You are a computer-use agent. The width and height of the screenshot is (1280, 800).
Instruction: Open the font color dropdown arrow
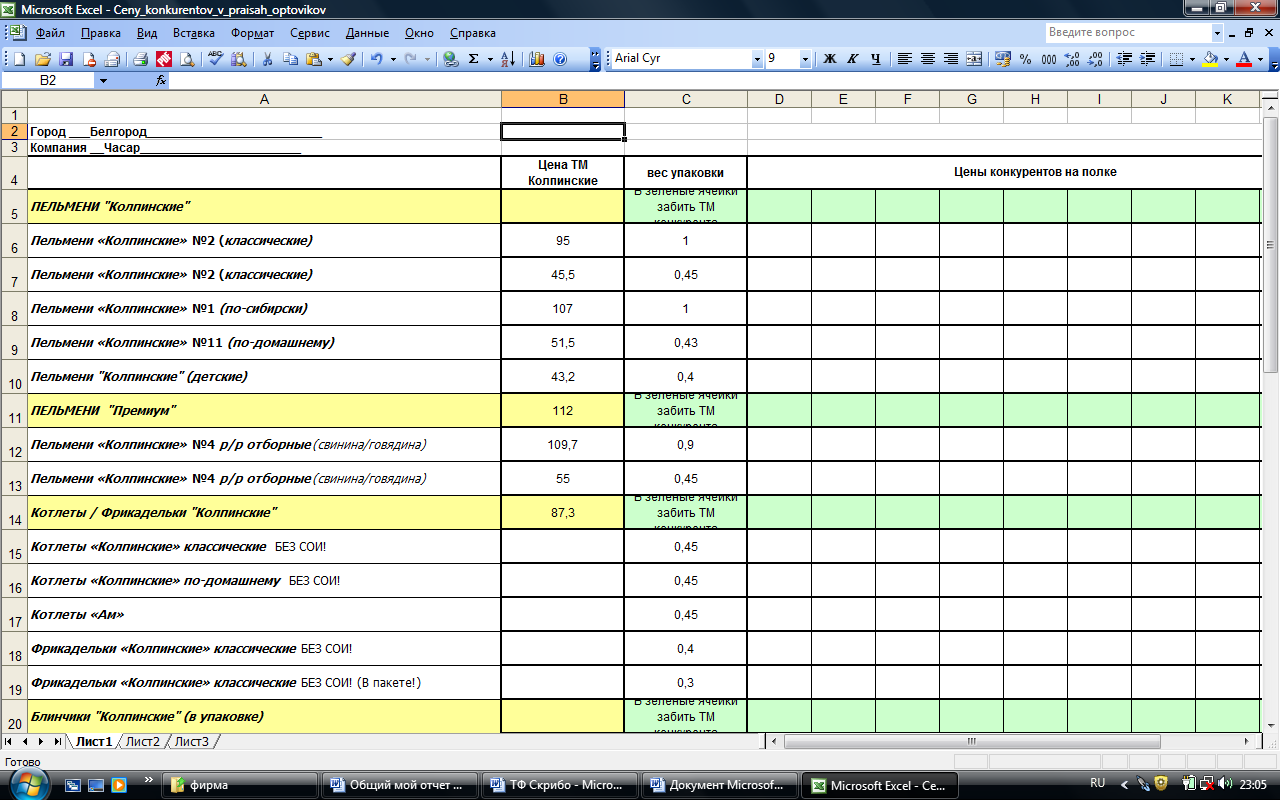pos(1260,59)
